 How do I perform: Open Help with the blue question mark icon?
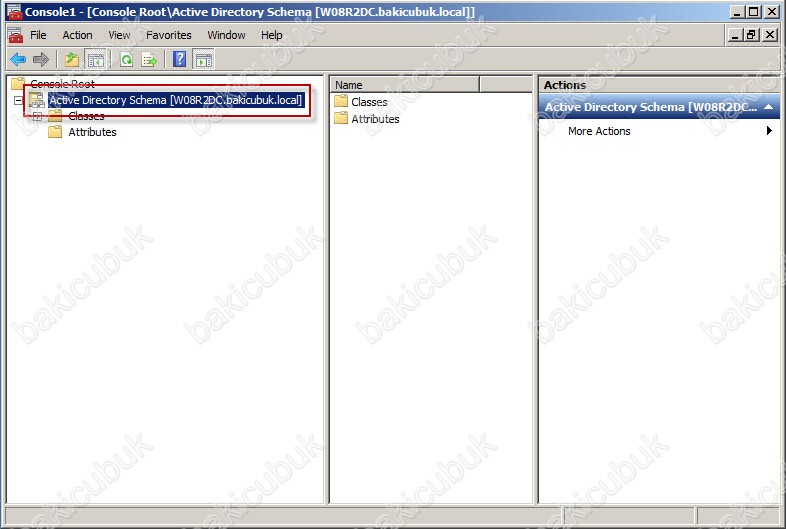(x=179, y=59)
